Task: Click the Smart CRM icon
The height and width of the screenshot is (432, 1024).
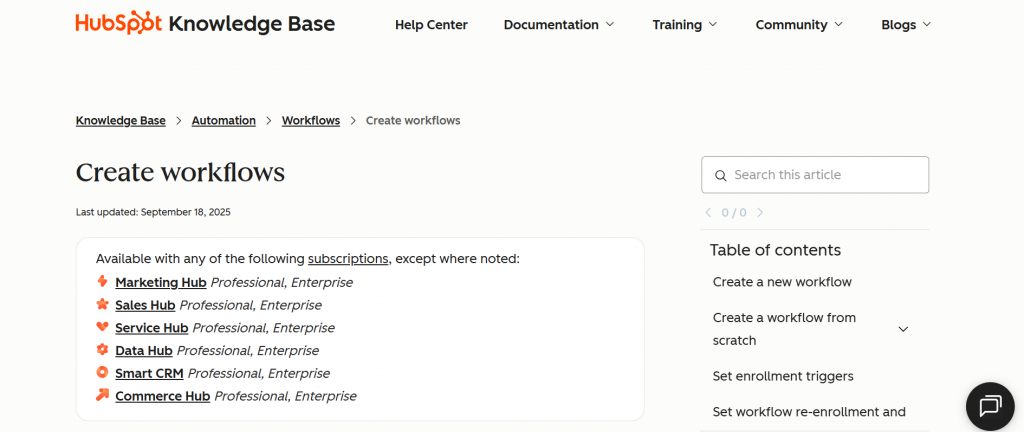Action: coord(102,373)
